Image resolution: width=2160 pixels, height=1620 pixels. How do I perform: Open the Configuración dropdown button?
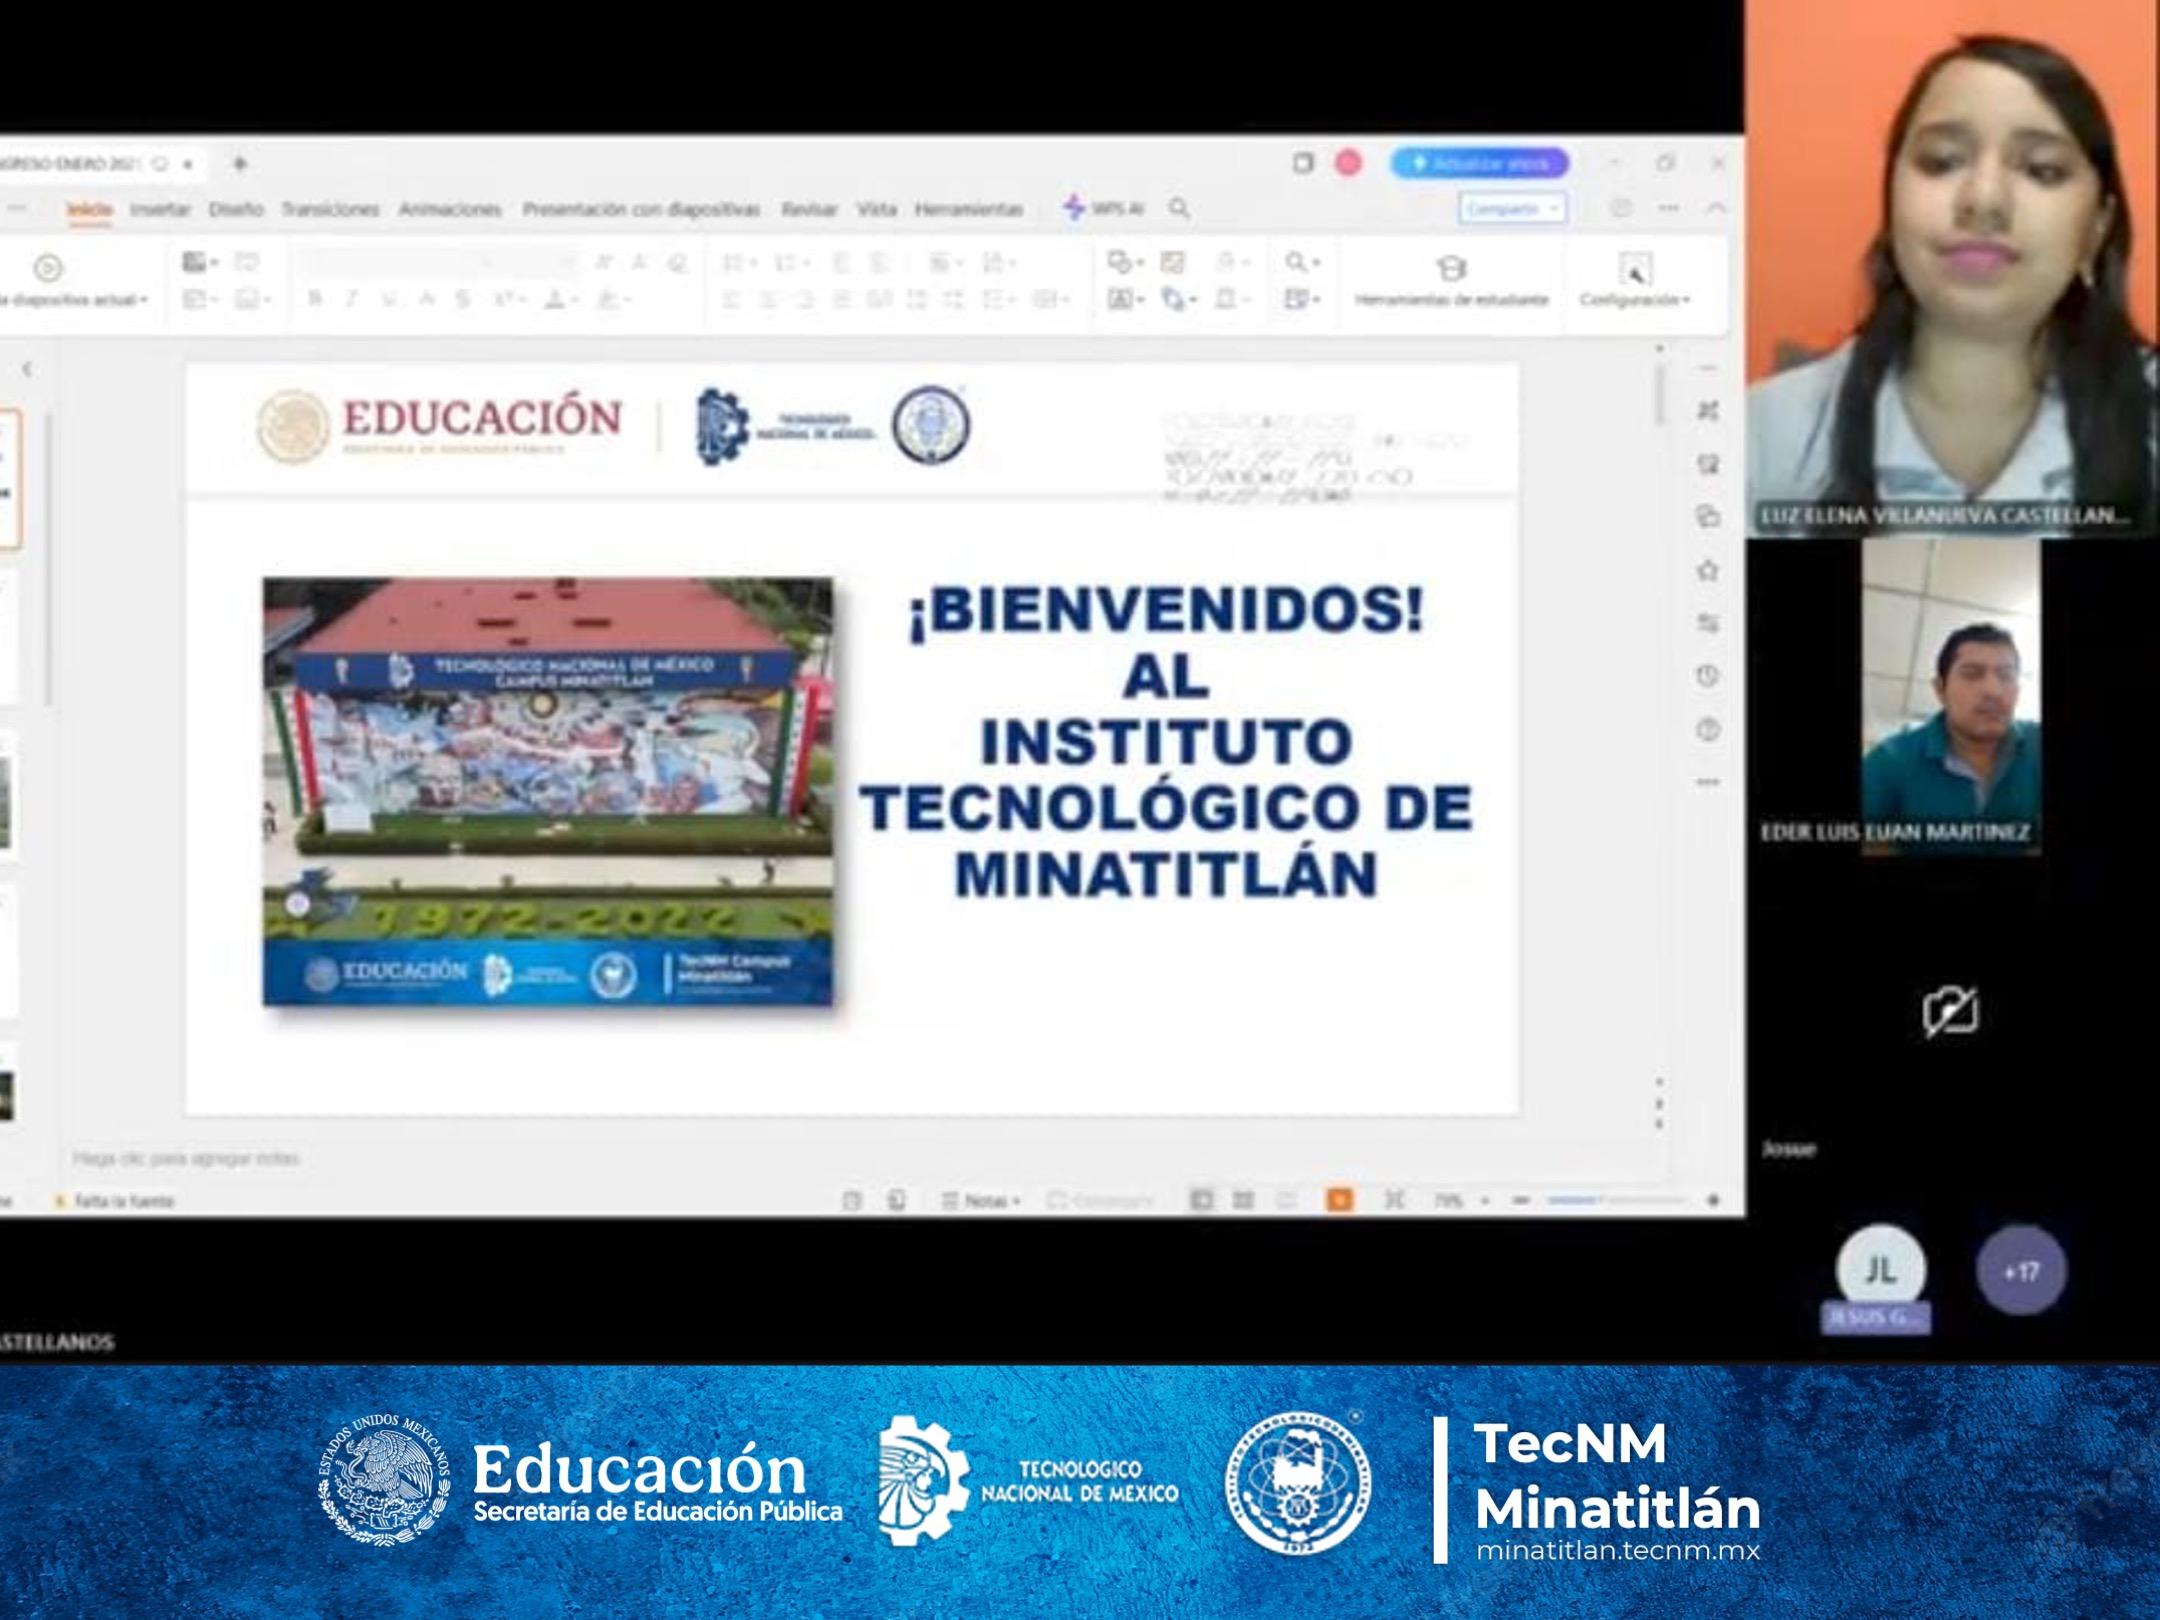point(1634,280)
